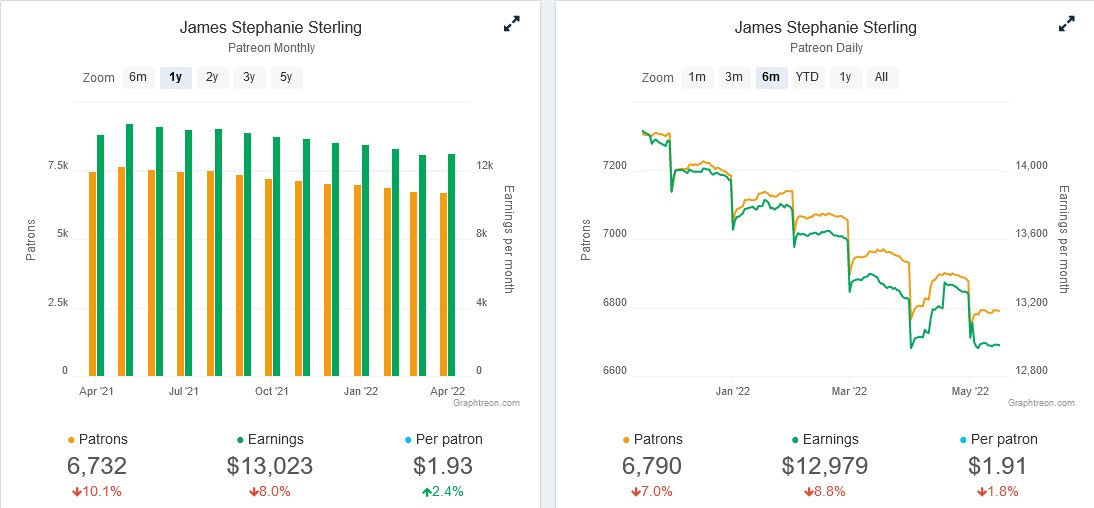Select the 6,732 patrons value
1094x508 pixels.
coord(97,466)
